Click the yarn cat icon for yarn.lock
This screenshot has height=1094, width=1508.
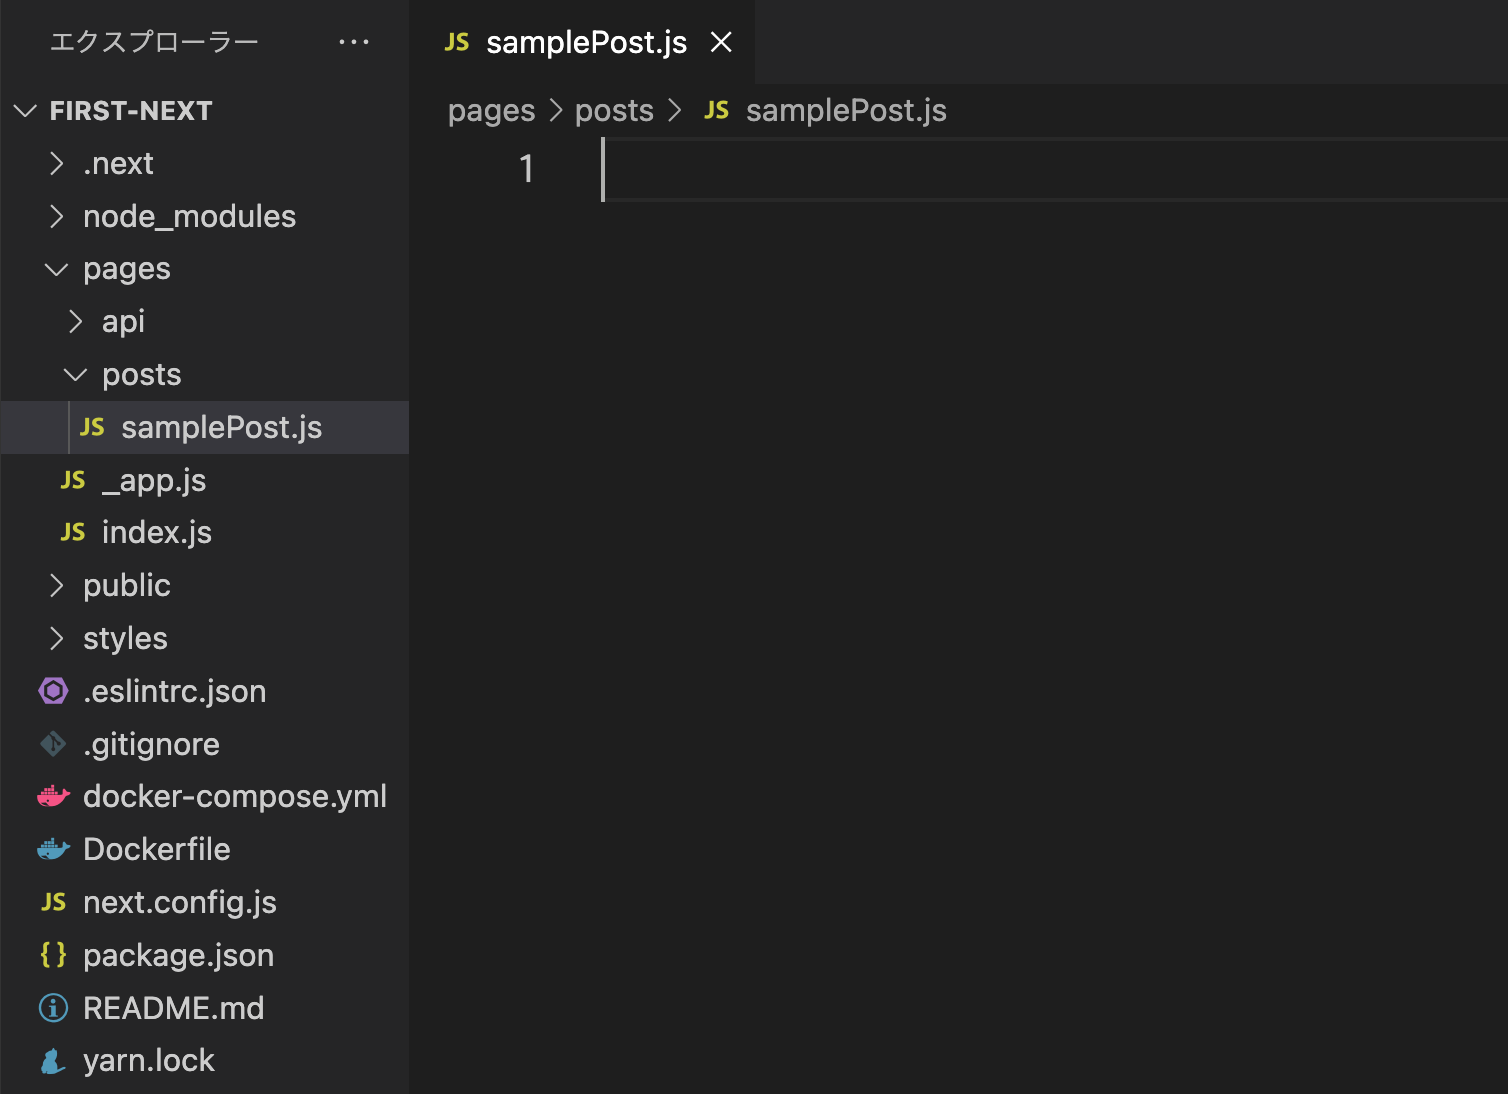click(53, 1061)
